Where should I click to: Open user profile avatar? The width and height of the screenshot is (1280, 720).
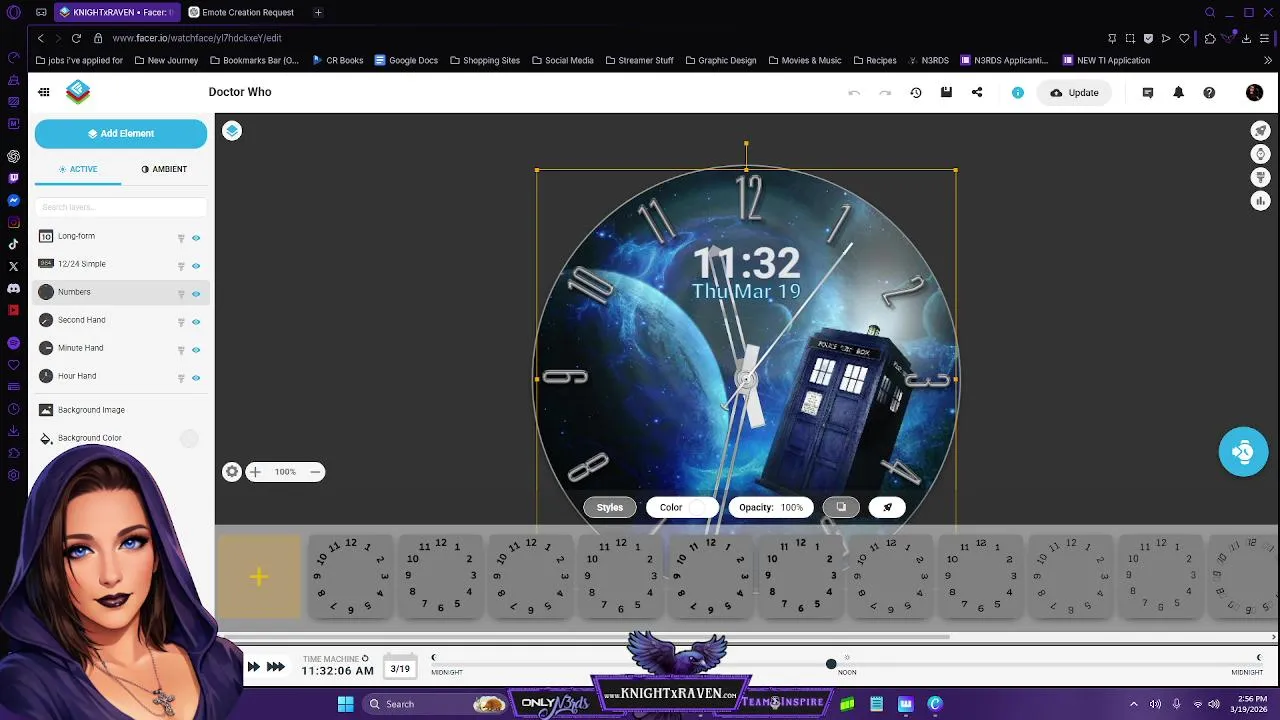pos(1254,92)
